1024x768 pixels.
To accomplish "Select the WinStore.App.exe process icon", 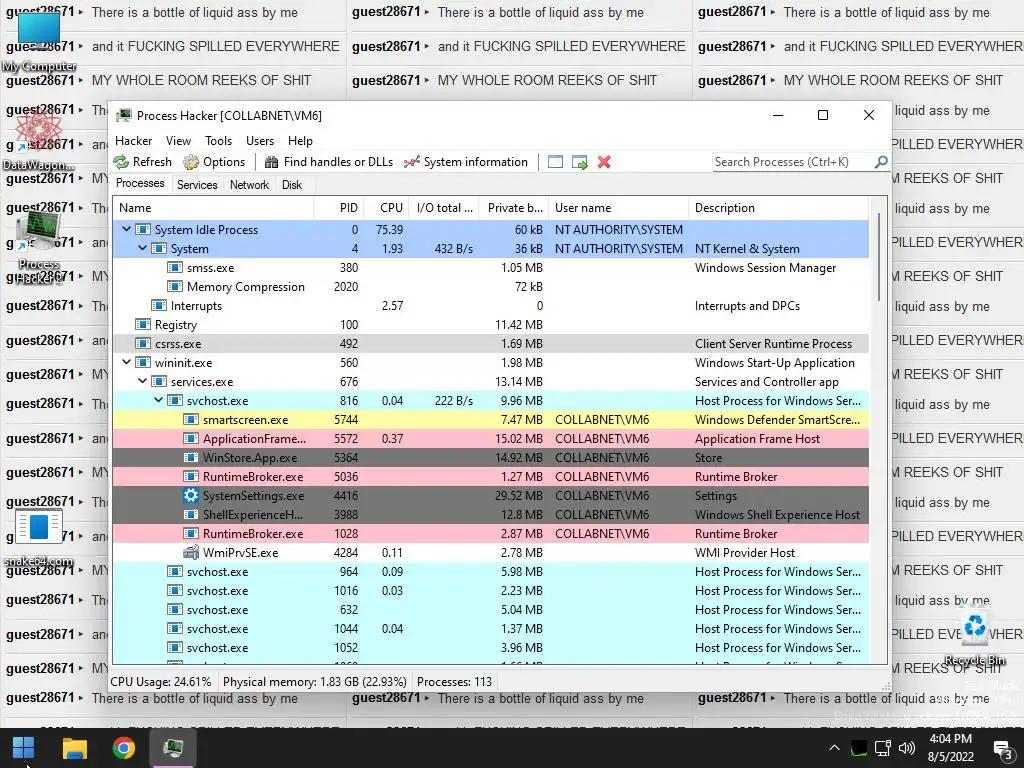I will tap(191, 457).
